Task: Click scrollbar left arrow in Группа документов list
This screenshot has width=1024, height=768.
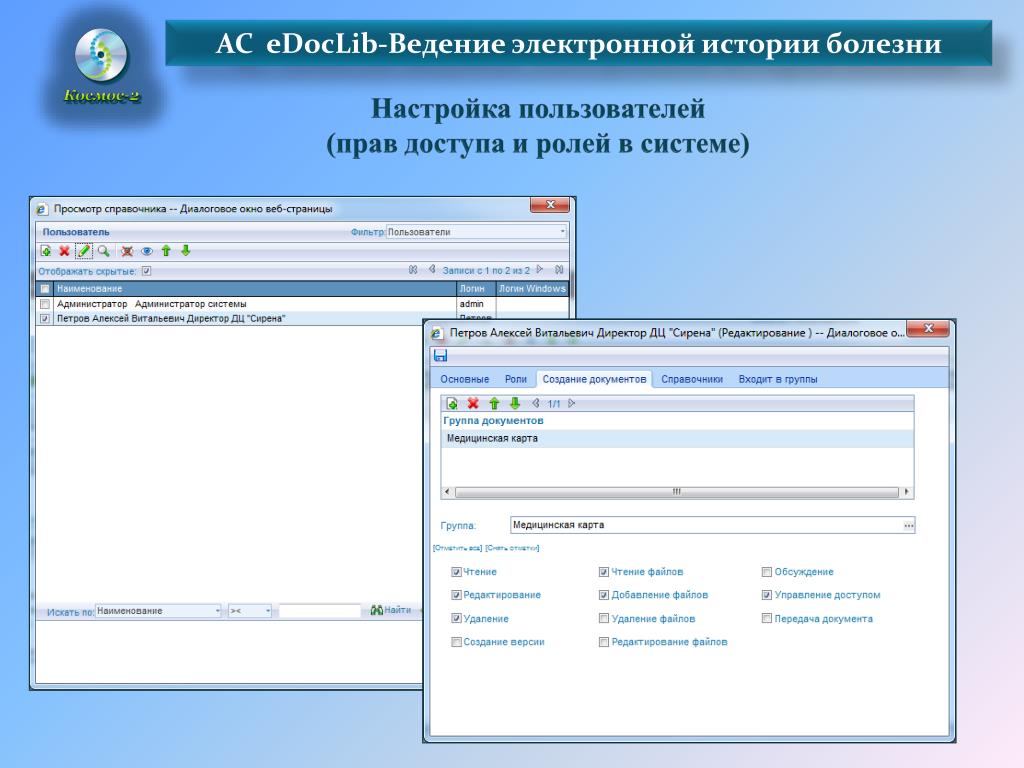Action: (447, 492)
